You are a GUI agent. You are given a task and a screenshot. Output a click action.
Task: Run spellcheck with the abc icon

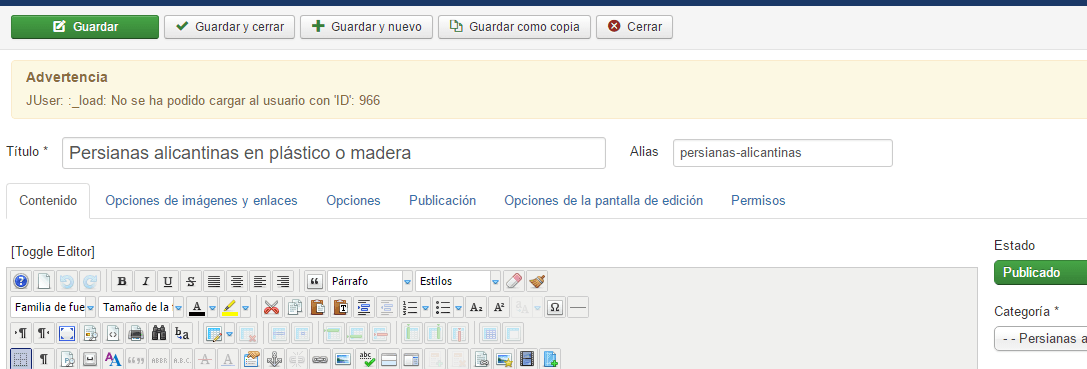[x=365, y=359]
